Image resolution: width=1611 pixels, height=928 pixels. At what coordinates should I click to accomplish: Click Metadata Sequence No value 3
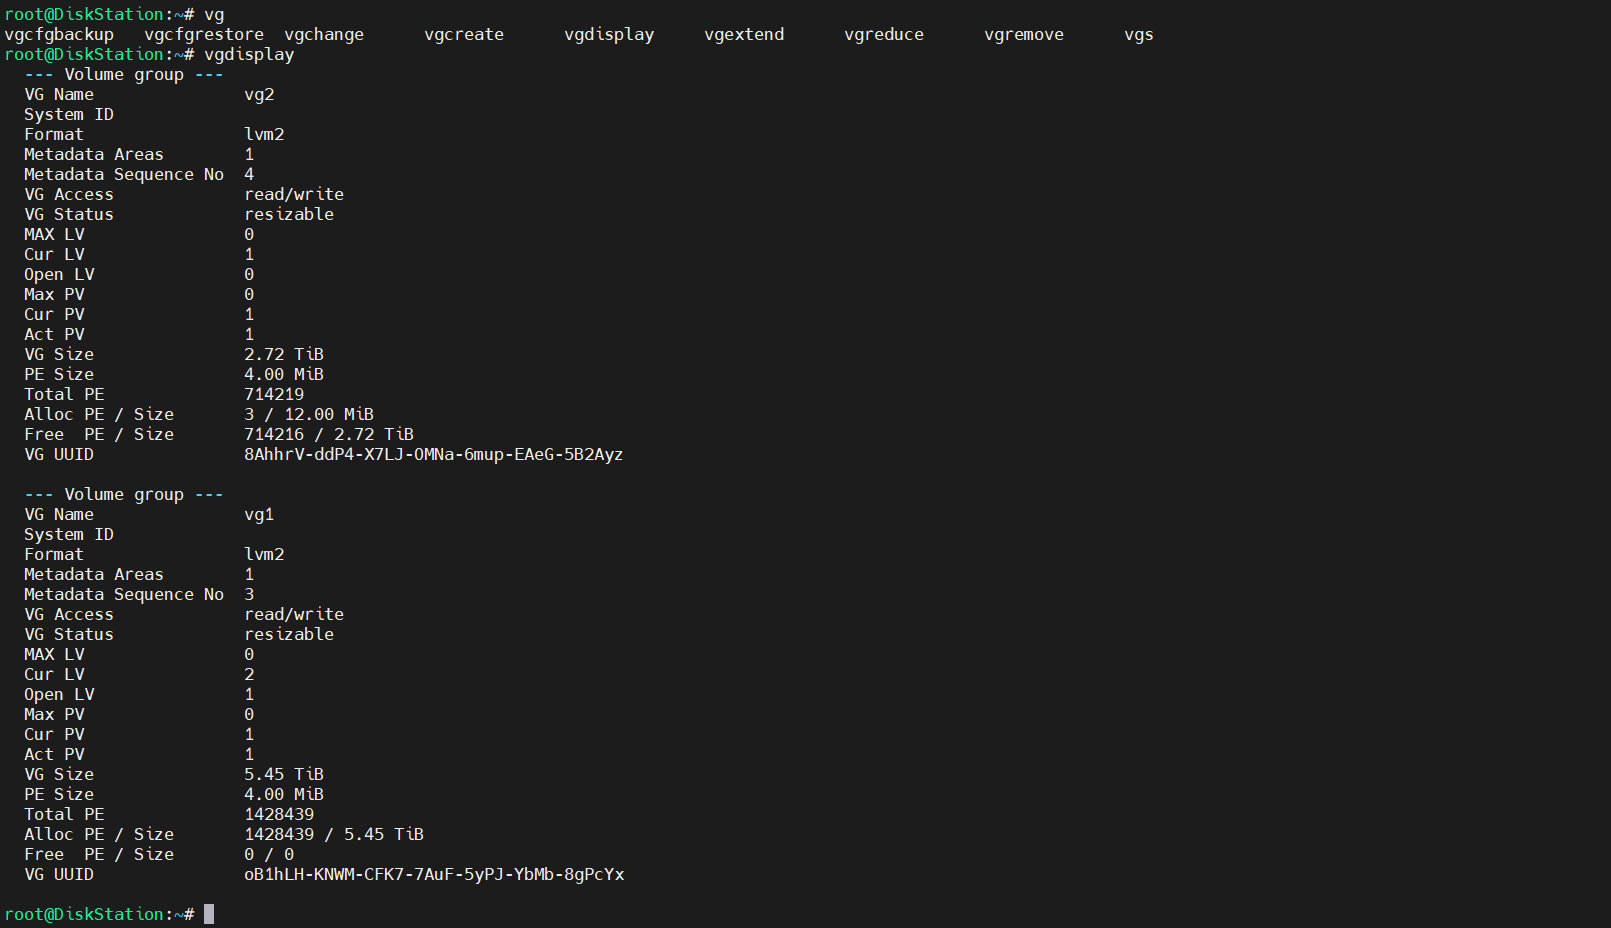click(x=249, y=594)
